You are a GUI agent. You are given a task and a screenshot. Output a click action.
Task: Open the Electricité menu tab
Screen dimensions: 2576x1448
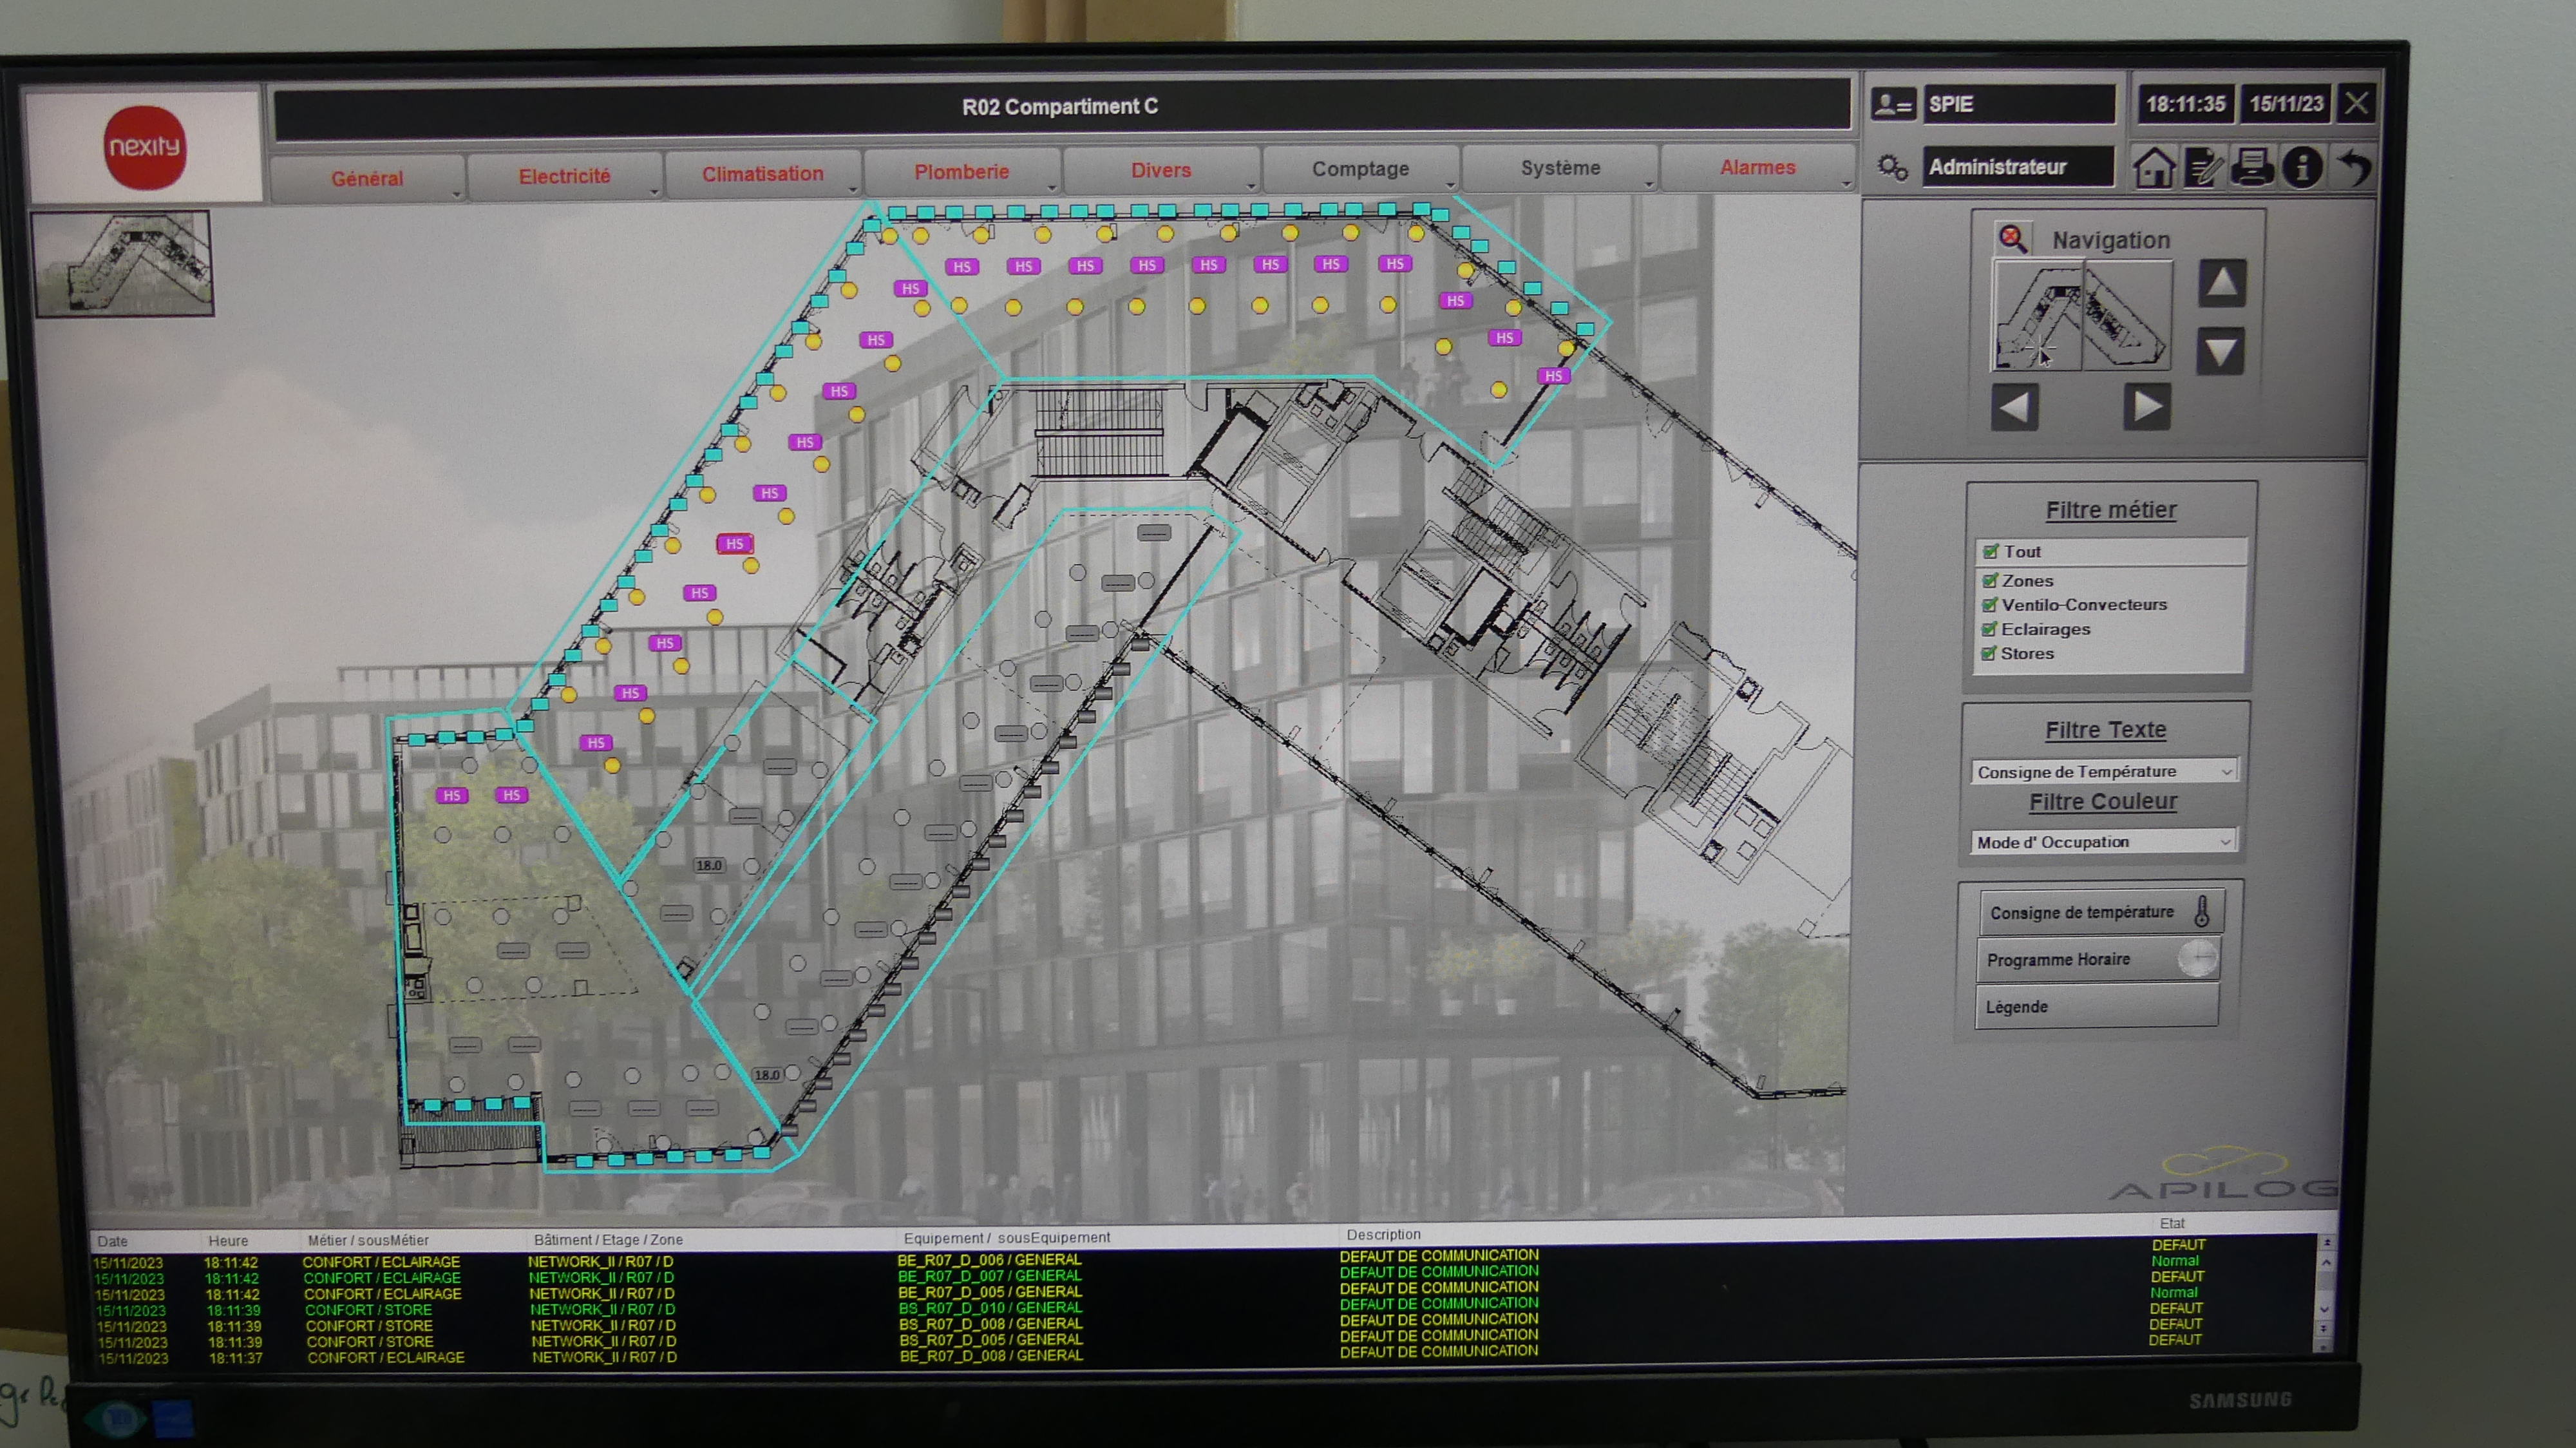pos(564,176)
